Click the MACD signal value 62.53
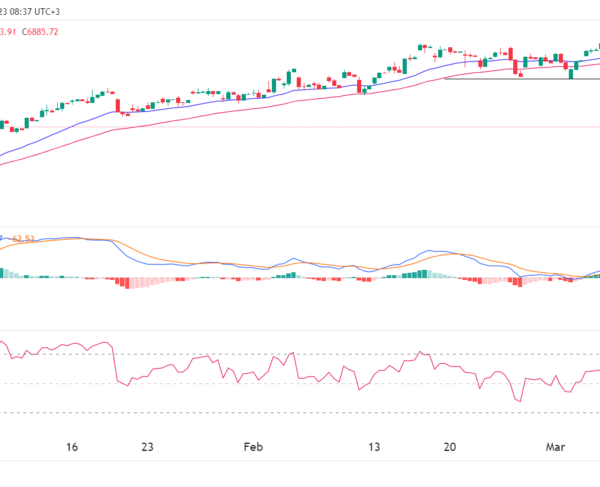Screen dimensions: 600x487 [23, 239]
